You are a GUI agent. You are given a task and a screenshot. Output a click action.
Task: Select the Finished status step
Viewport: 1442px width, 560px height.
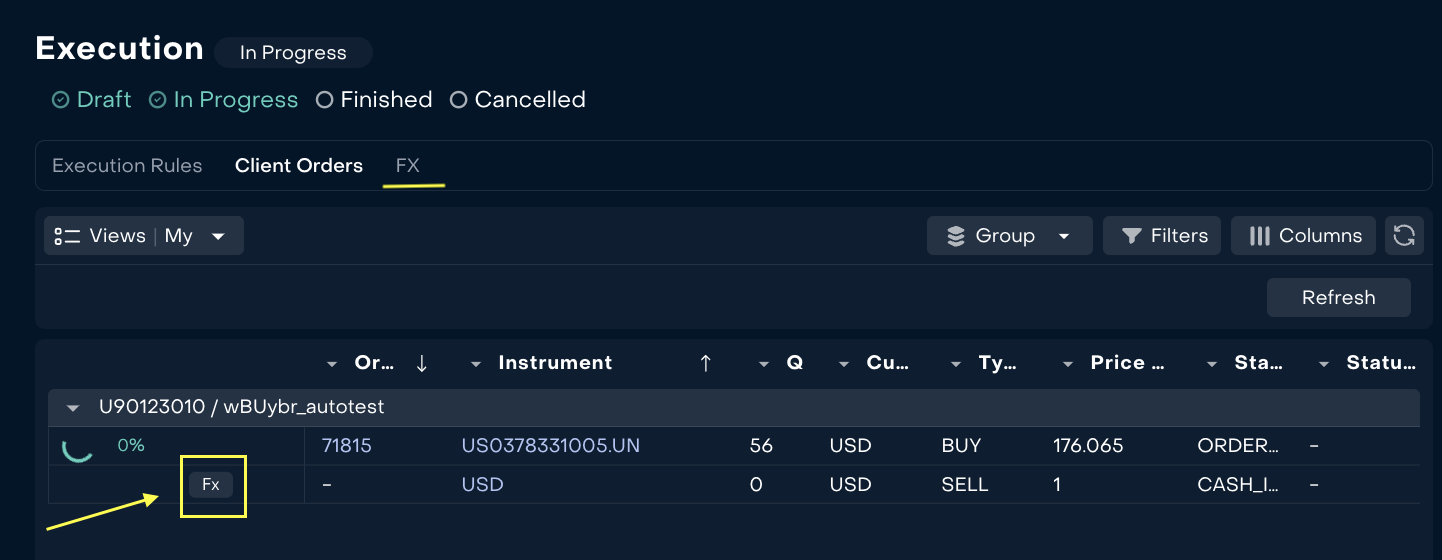click(374, 100)
